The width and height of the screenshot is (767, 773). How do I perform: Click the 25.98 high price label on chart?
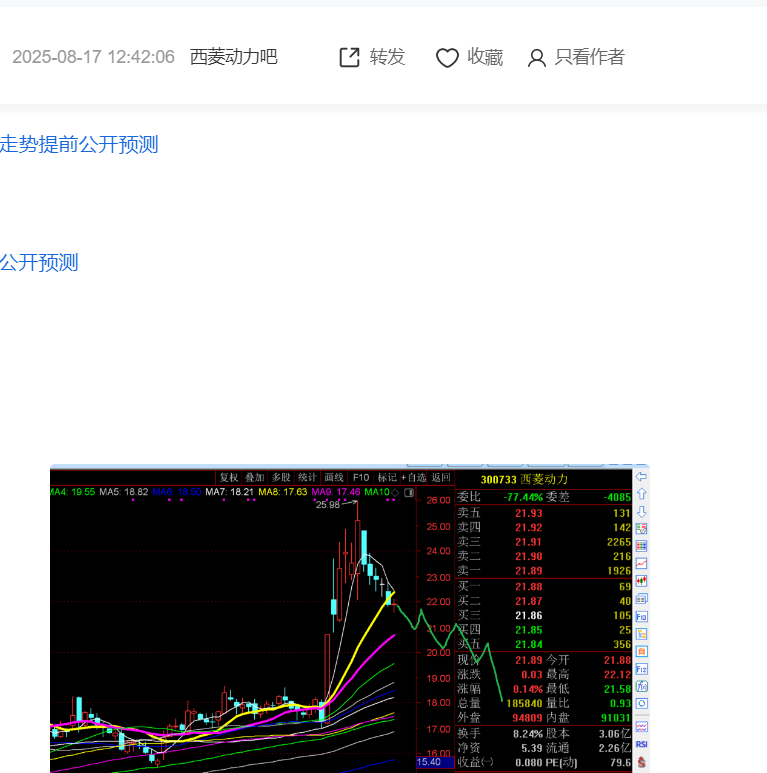(328, 504)
